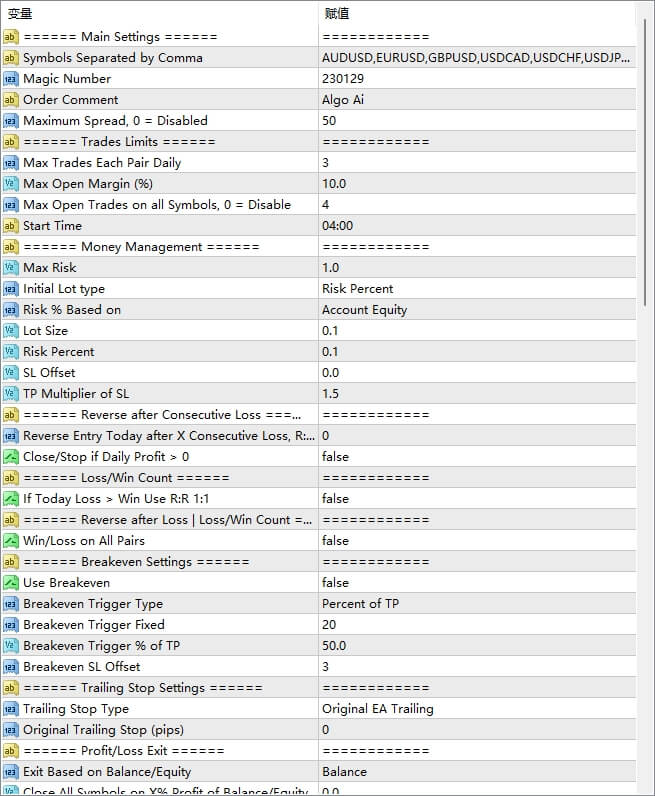Image resolution: width=655 pixels, height=796 pixels.
Task: Click the icon beside Breakeven Trigger % of TP
Action: (x=10, y=646)
